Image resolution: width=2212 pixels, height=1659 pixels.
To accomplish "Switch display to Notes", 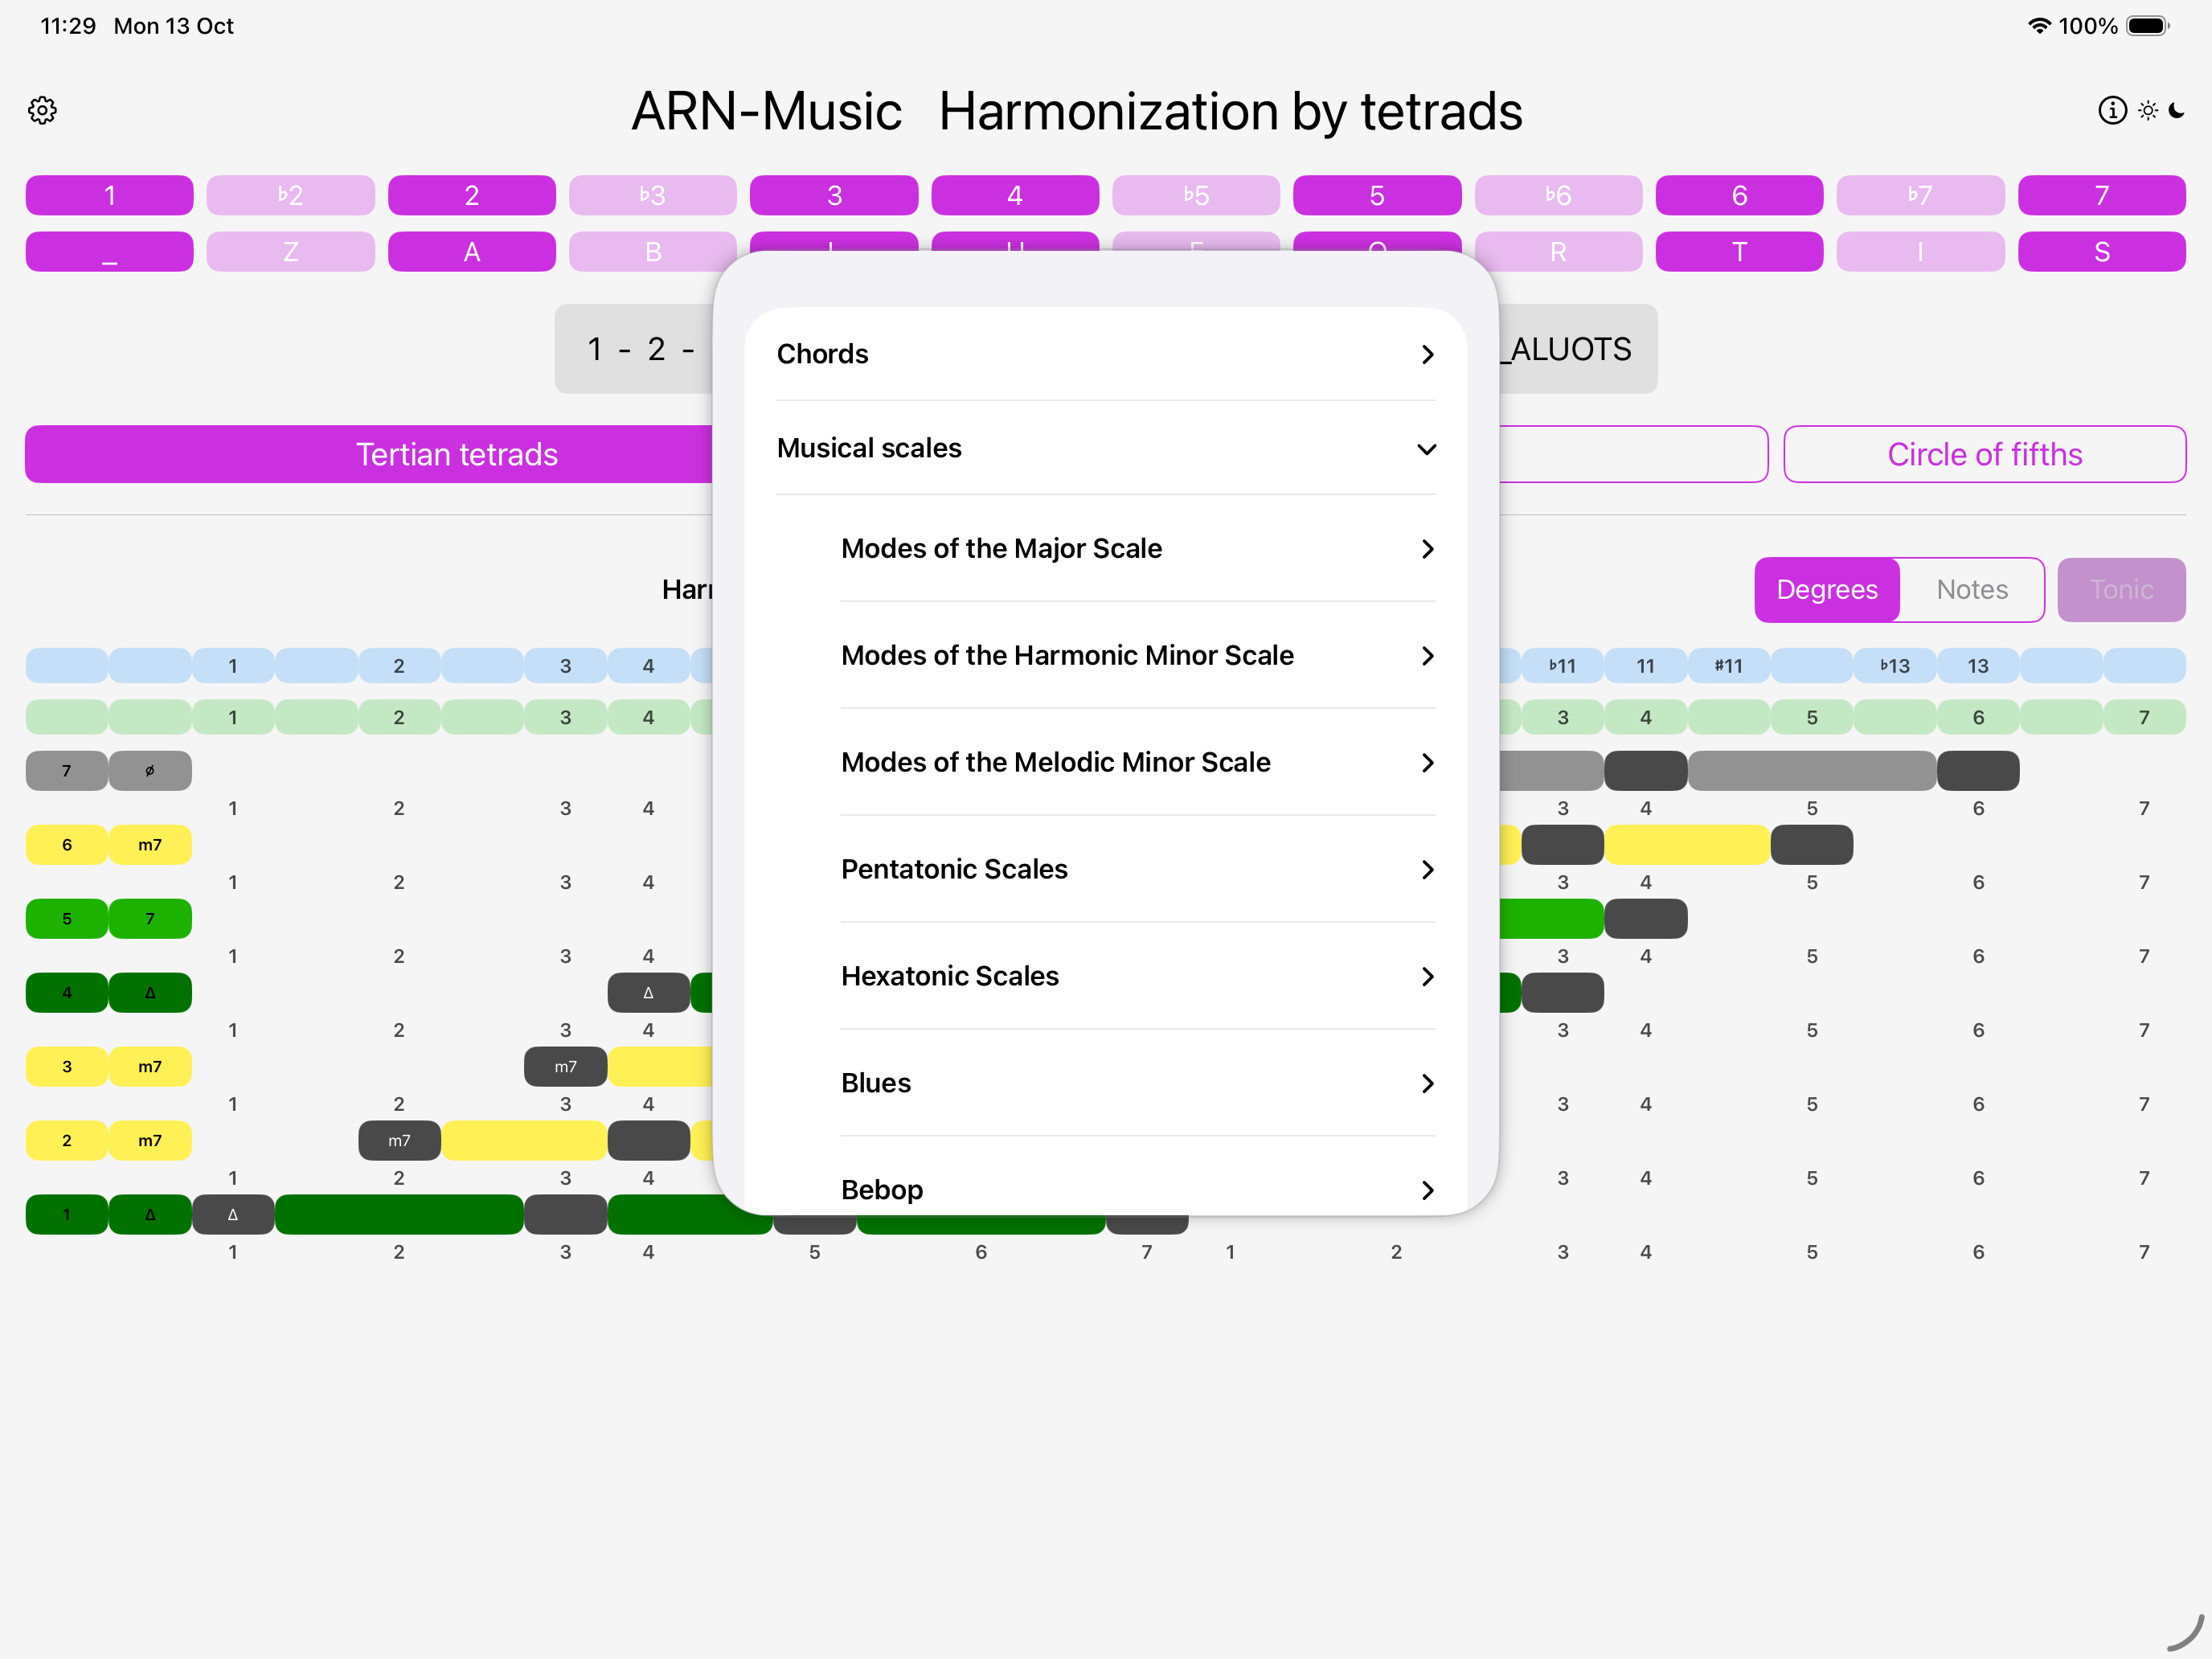I will 1971,590.
